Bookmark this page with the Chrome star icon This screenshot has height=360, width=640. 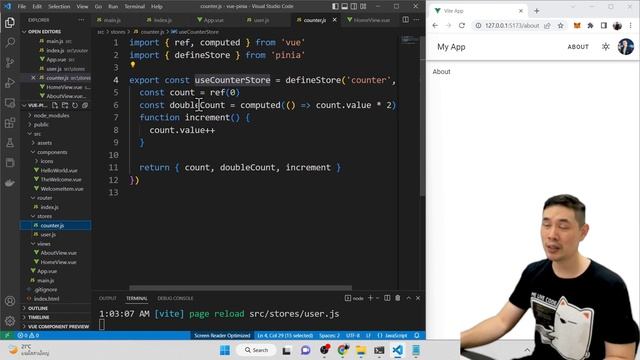point(560,25)
